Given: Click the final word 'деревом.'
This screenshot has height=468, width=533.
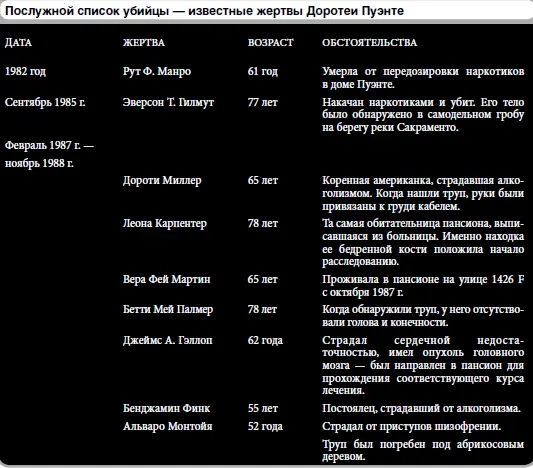Looking at the screenshot, I should tap(344, 456).
